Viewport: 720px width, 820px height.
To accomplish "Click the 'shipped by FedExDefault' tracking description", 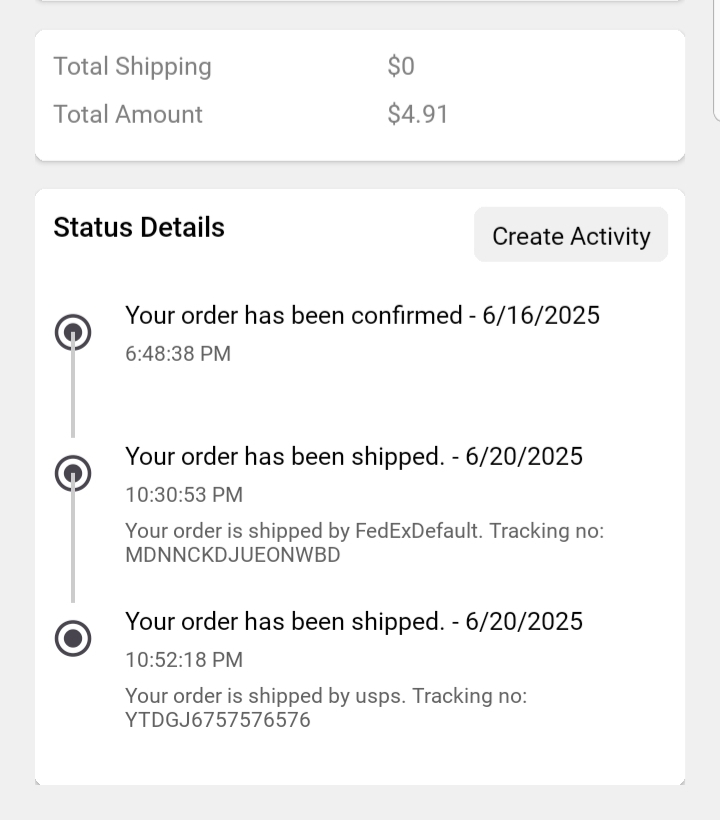I will click(x=364, y=531).
